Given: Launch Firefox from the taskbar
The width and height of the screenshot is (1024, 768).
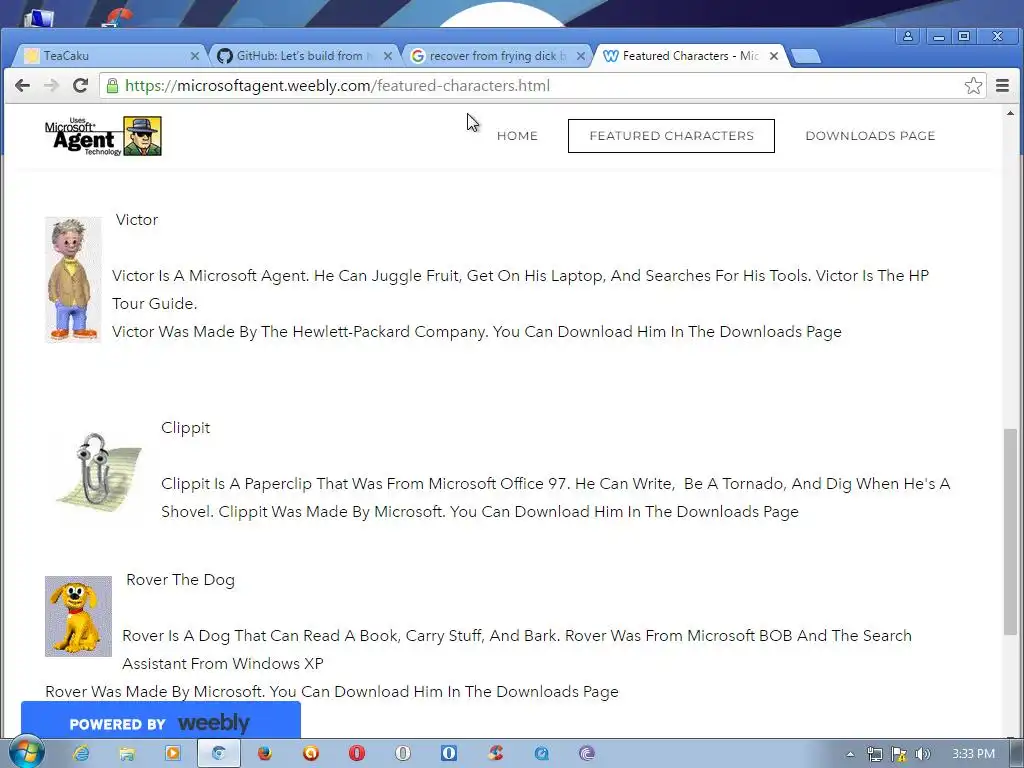Looking at the screenshot, I should (x=264, y=754).
